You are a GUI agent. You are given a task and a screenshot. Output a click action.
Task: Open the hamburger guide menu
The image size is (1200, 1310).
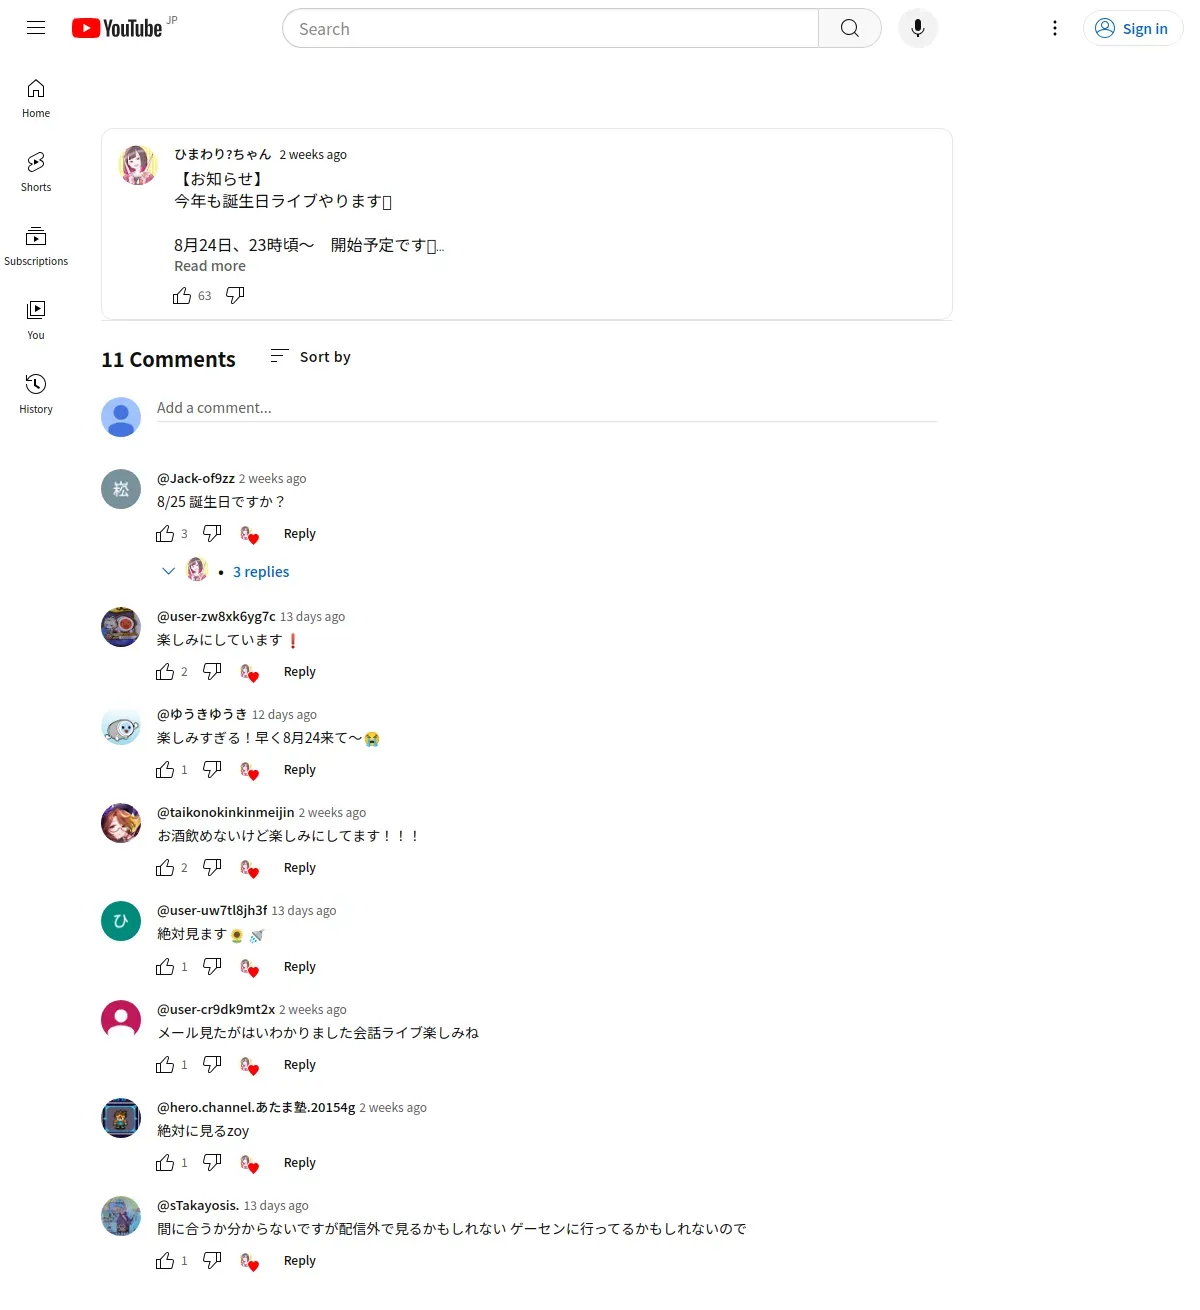click(36, 28)
